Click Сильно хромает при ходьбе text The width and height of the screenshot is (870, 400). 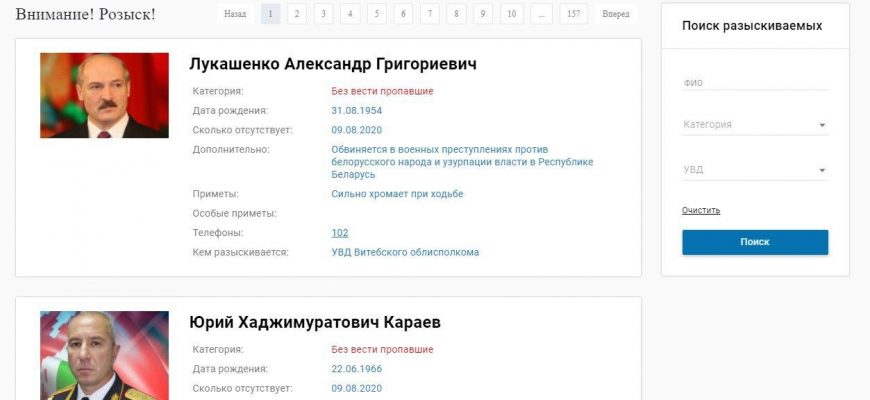click(397, 194)
